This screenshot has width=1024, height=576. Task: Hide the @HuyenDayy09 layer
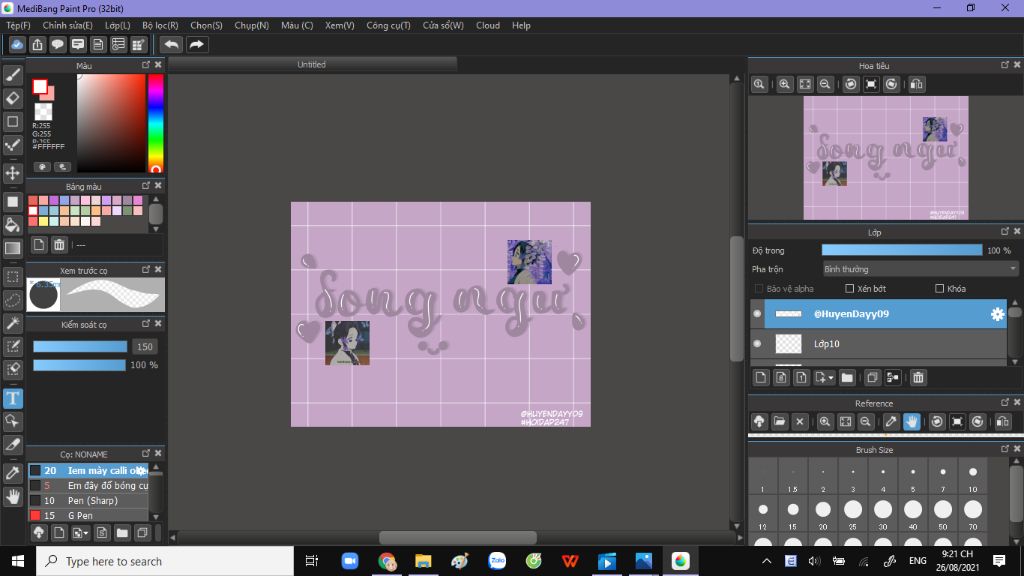tap(757, 314)
